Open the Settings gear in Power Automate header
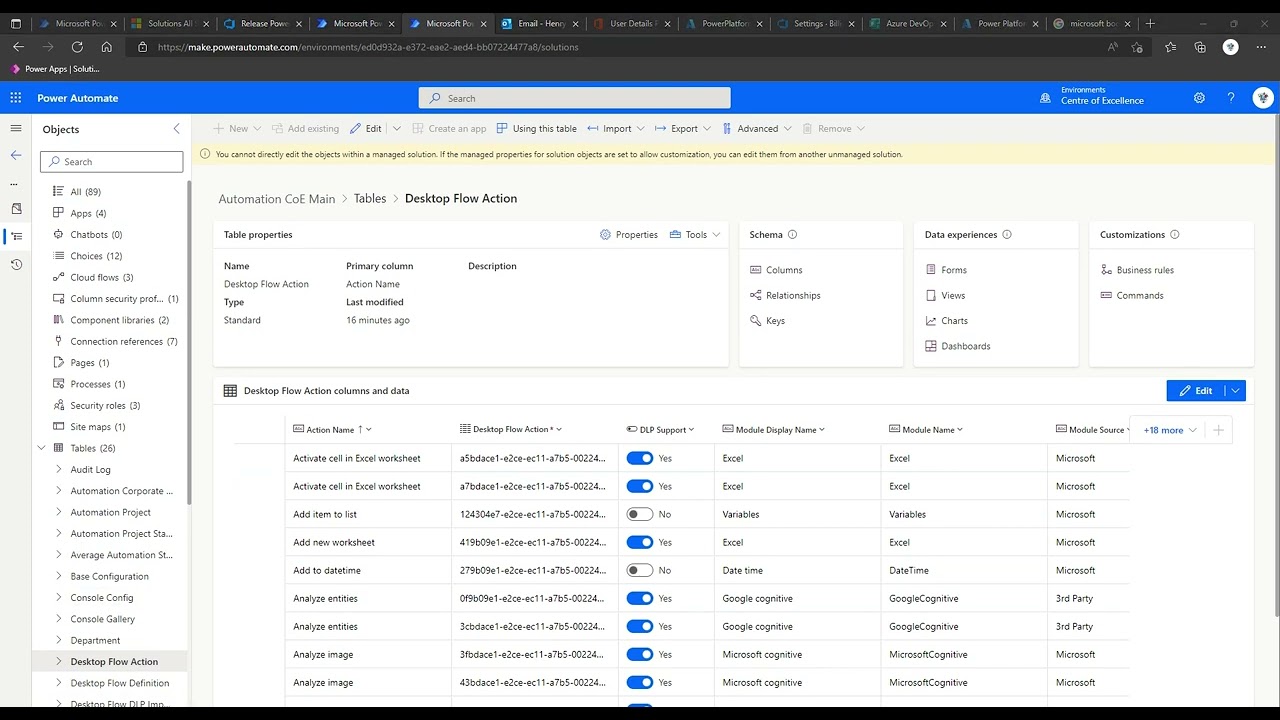The image size is (1280, 720). (x=1199, y=98)
